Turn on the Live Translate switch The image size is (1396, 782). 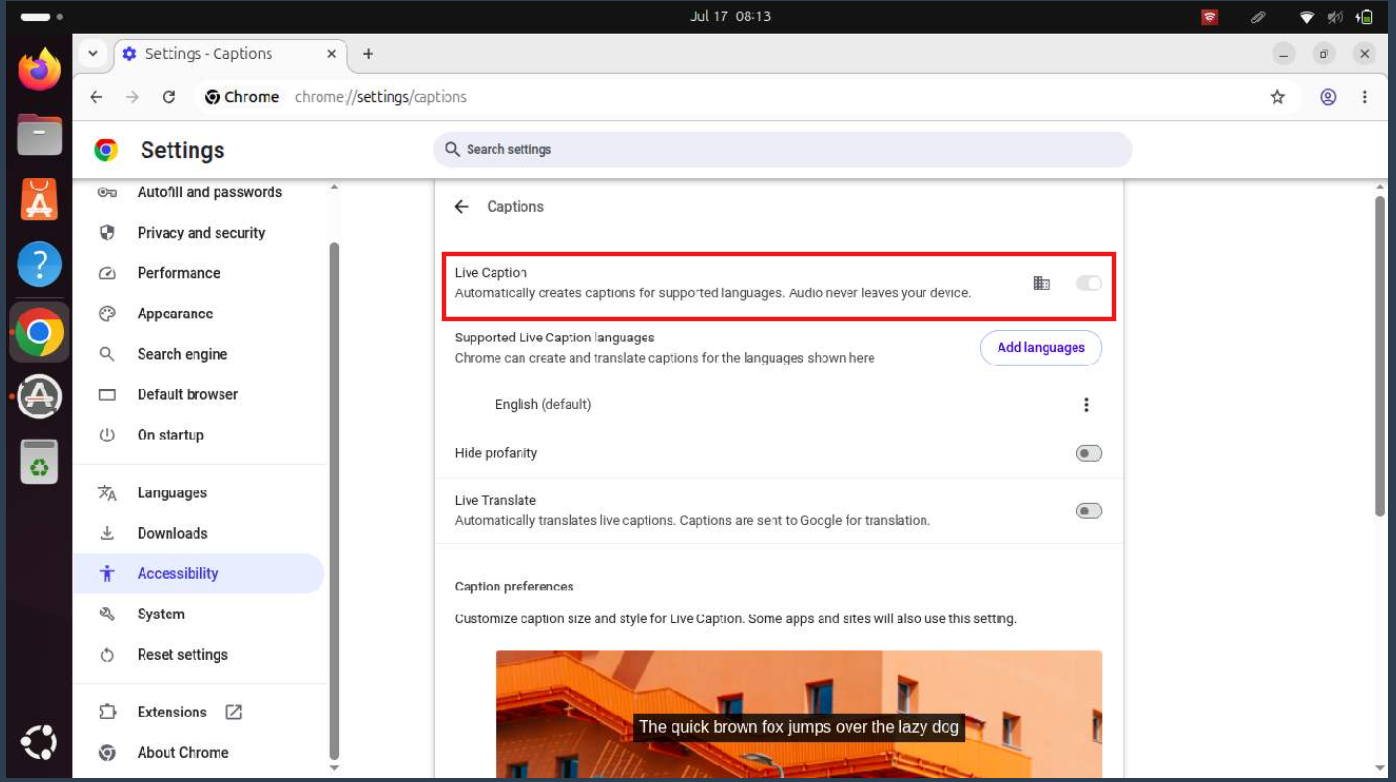click(1088, 511)
